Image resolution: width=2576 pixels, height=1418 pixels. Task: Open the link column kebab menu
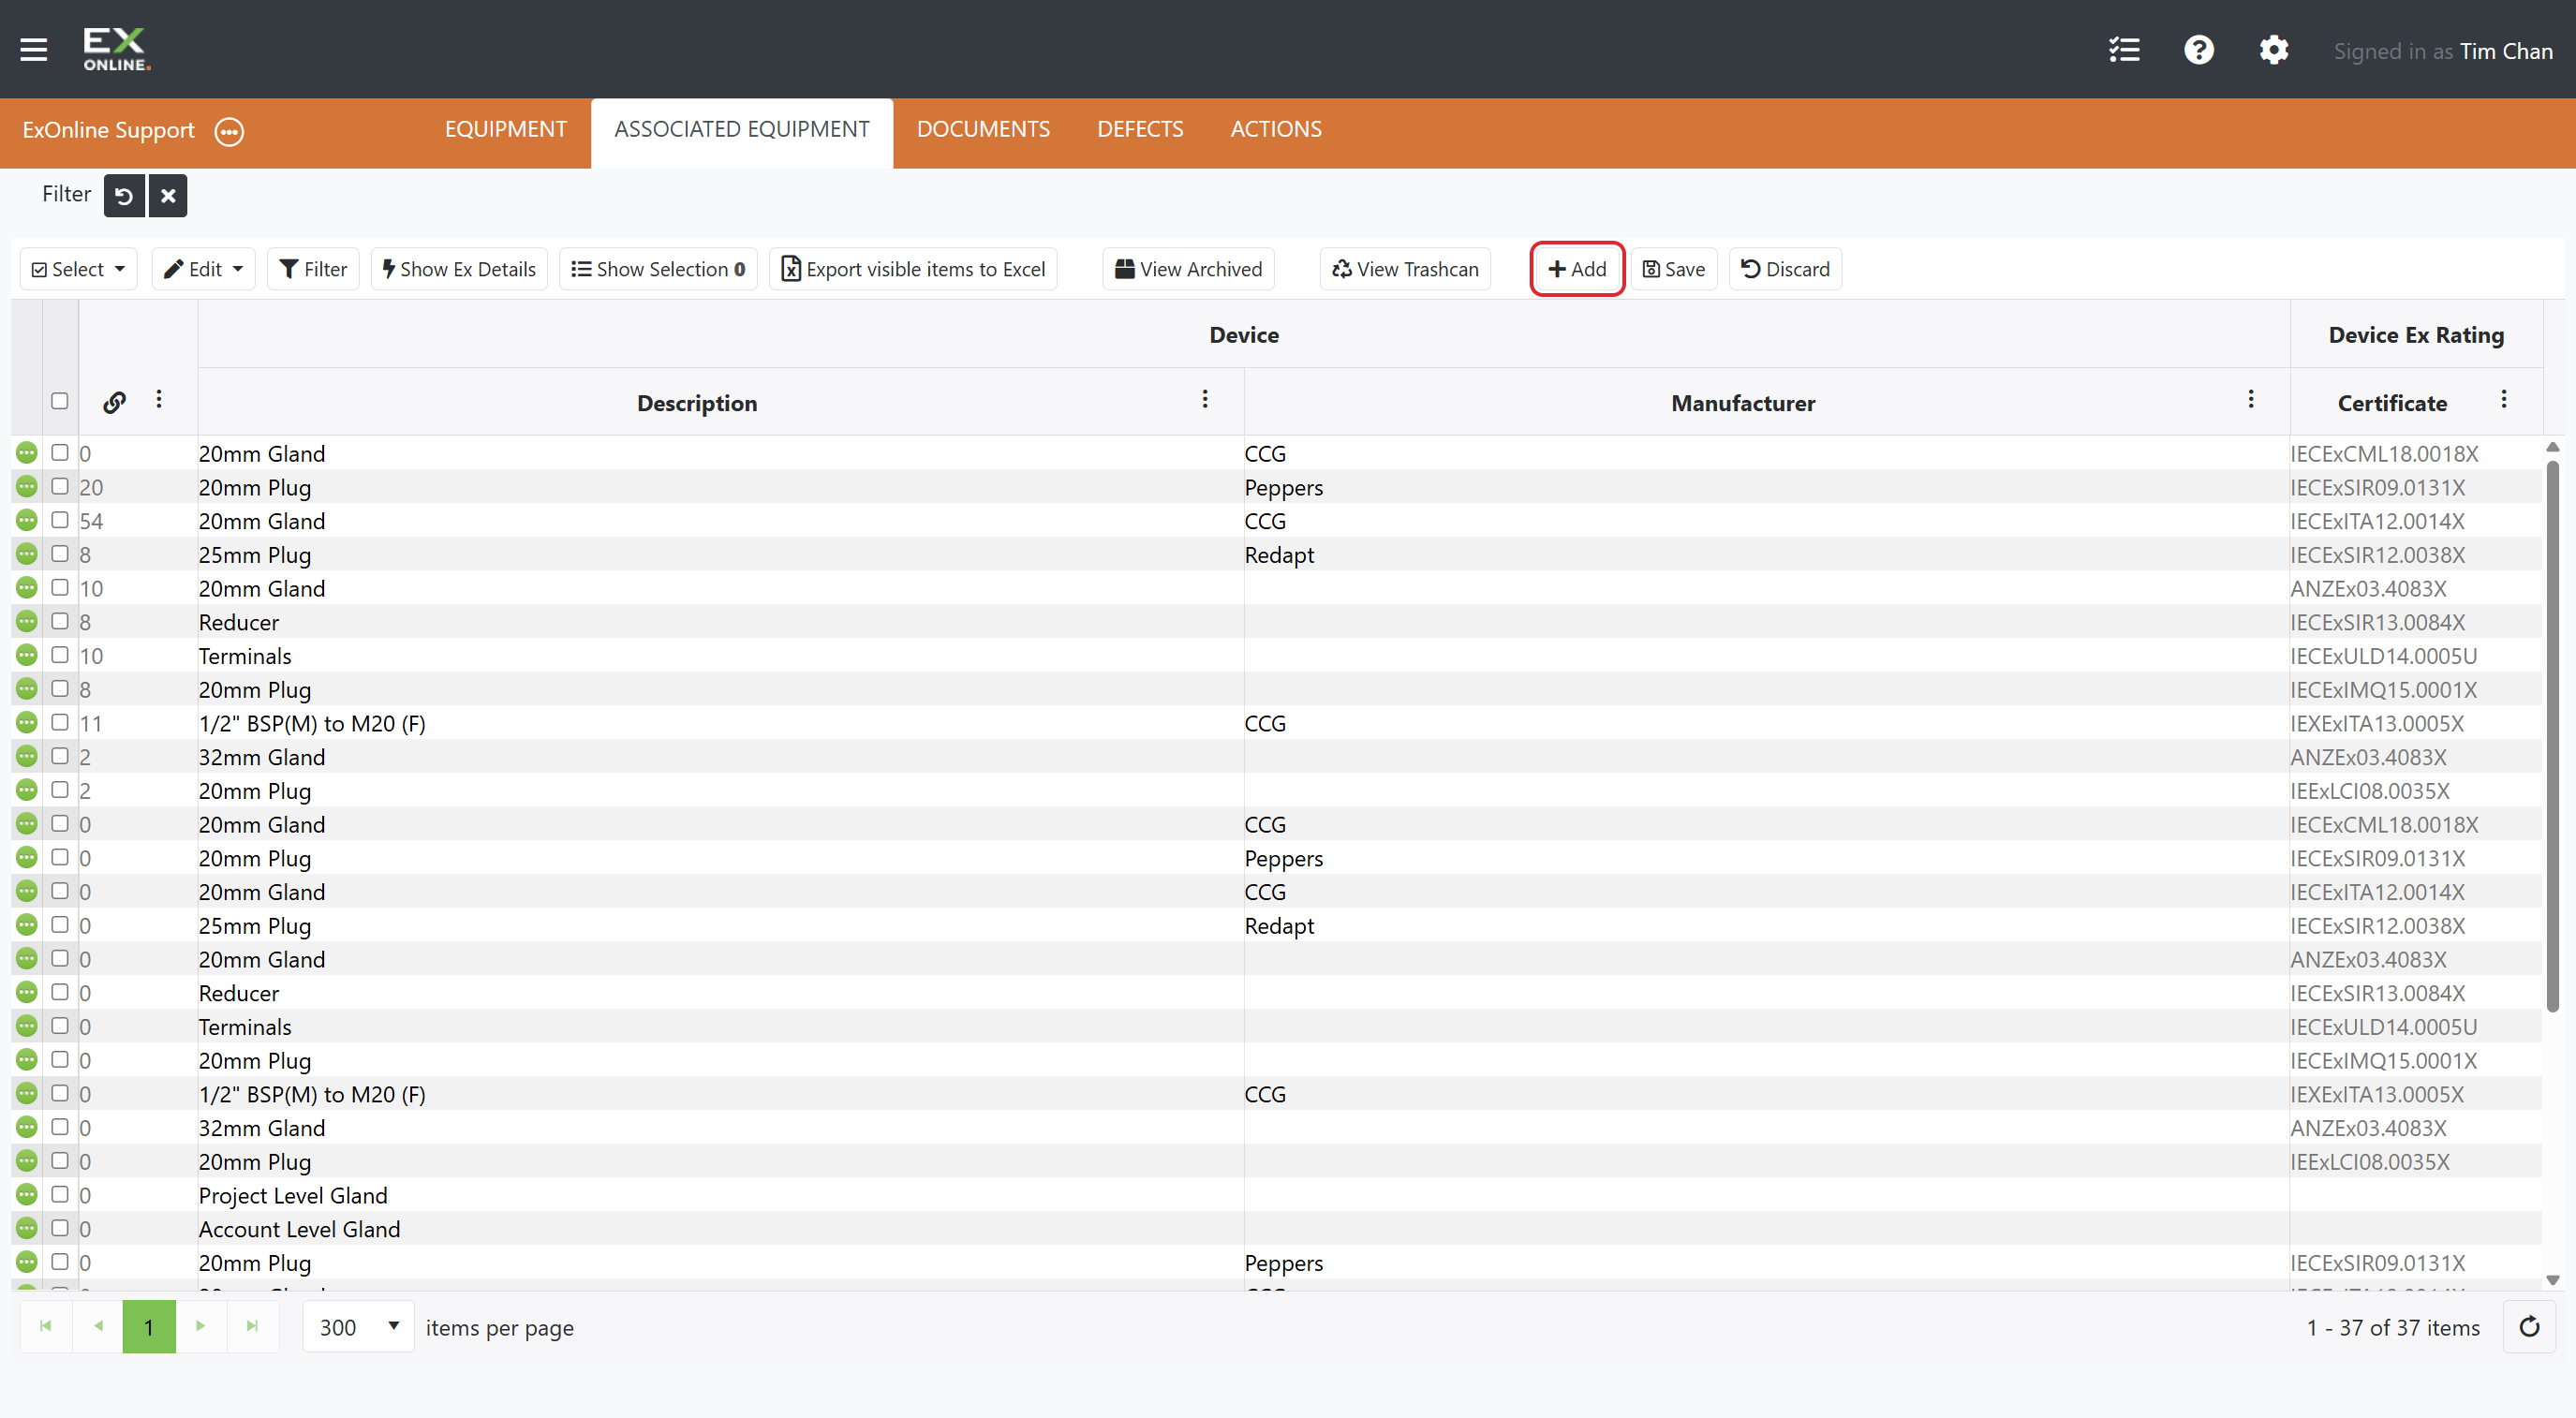point(159,400)
